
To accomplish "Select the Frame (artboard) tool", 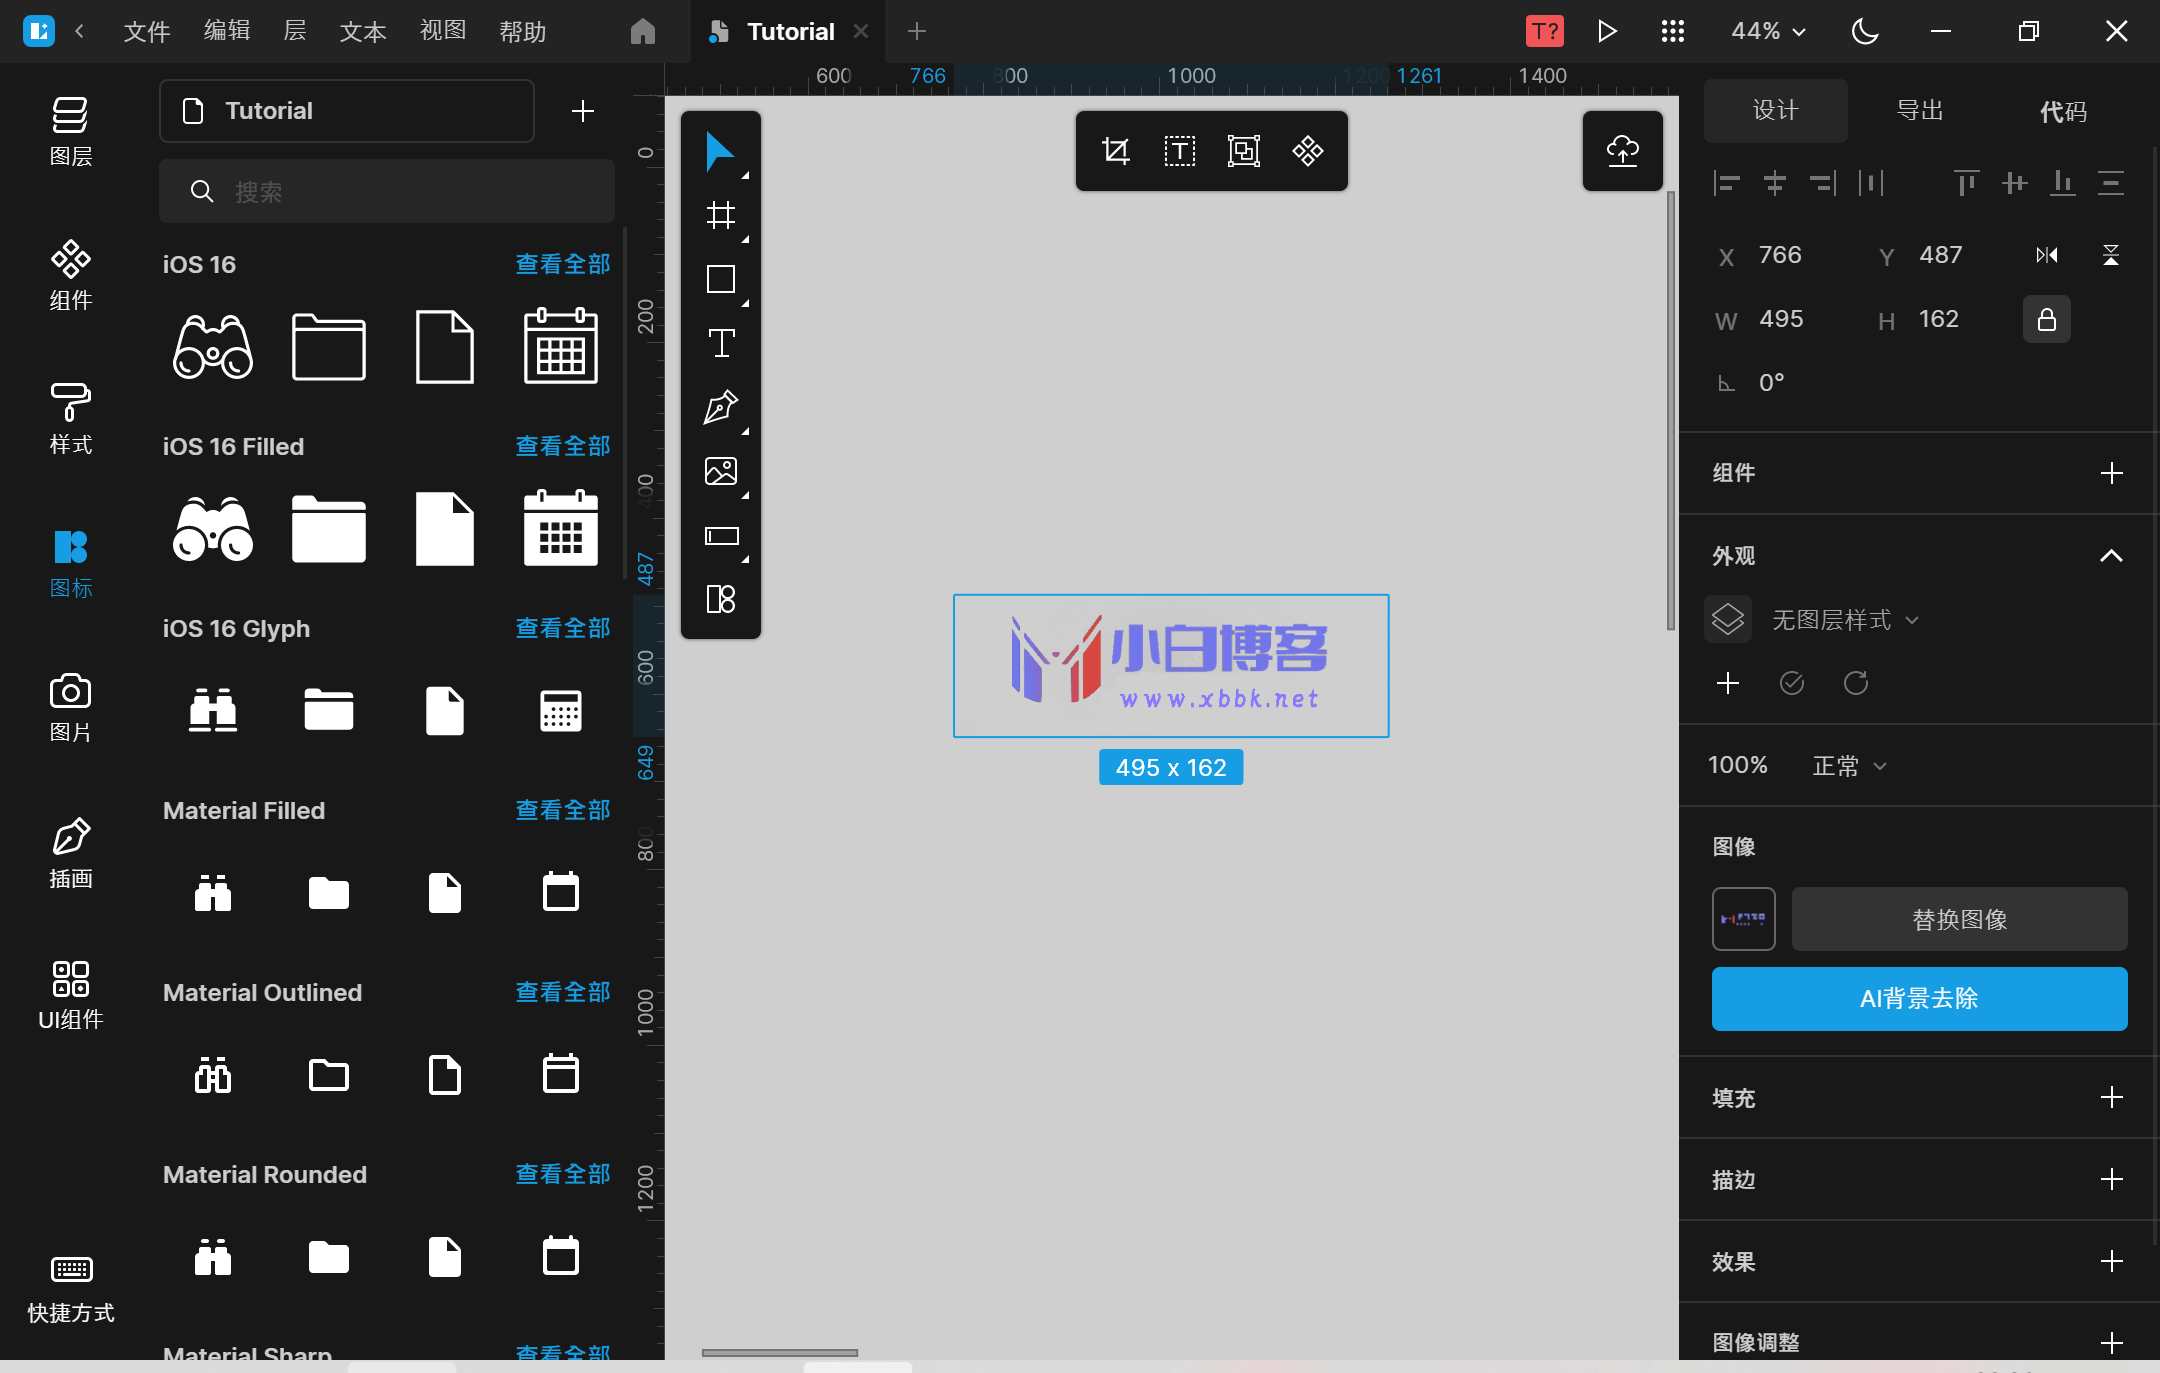I will [x=720, y=215].
